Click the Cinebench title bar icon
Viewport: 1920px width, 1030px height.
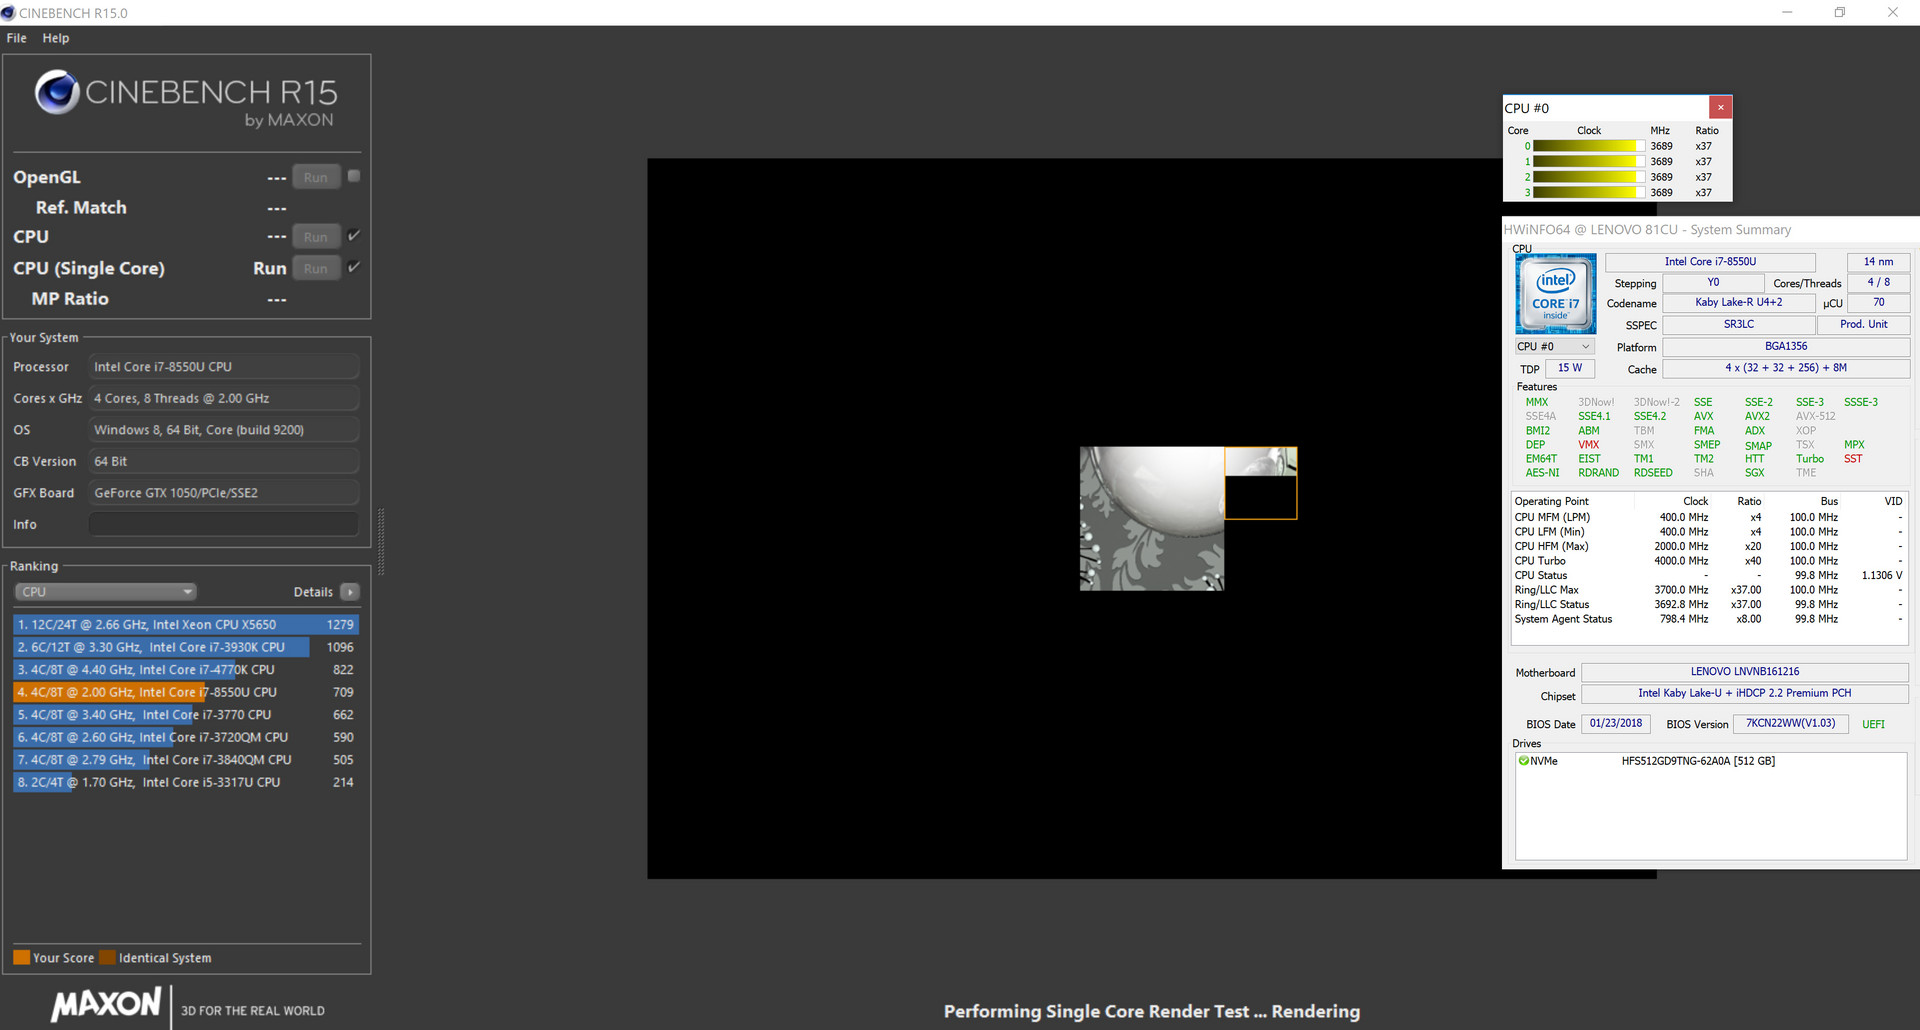point(9,13)
